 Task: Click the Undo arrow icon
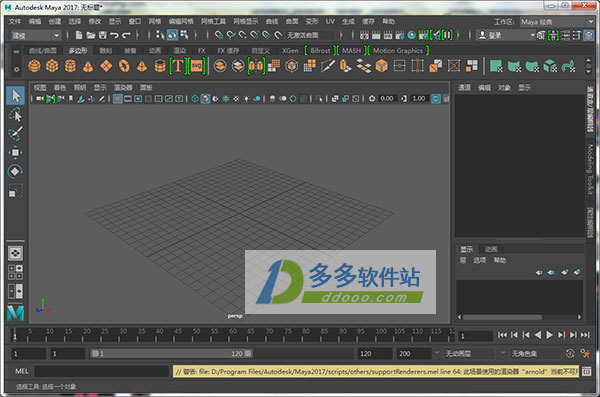click(114, 35)
